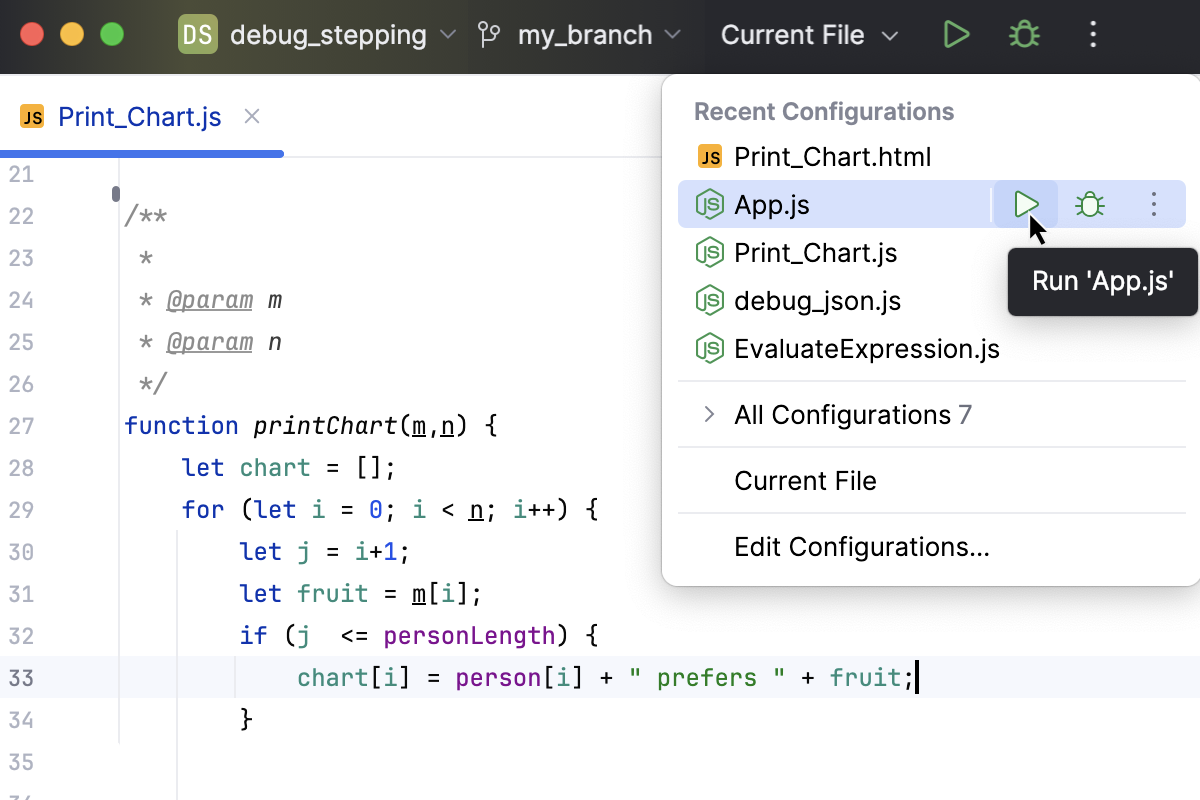The height and width of the screenshot is (800, 1200).
Task: Choose debug_json.js configuration
Action: [x=817, y=301]
